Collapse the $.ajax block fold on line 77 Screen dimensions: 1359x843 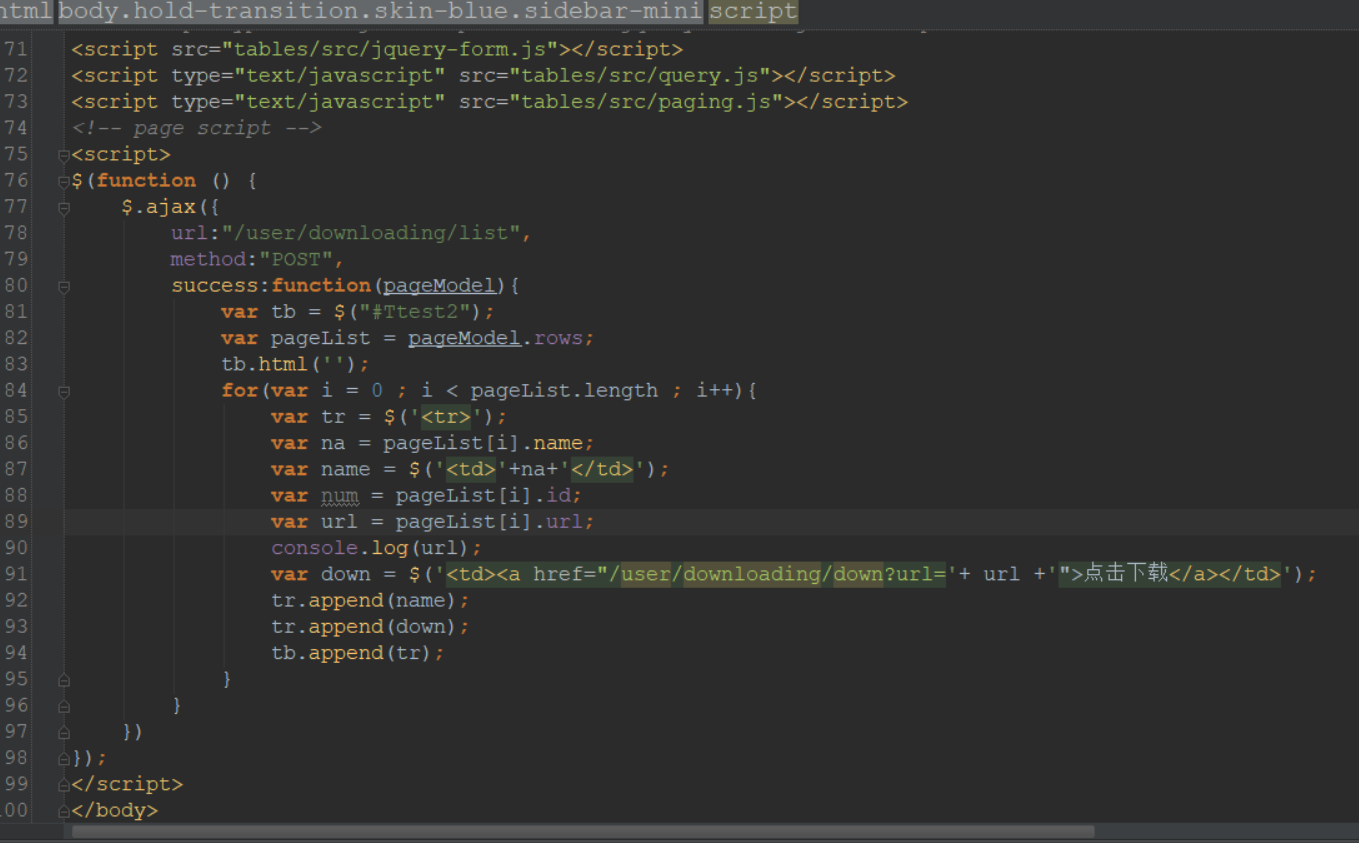(64, 208)
